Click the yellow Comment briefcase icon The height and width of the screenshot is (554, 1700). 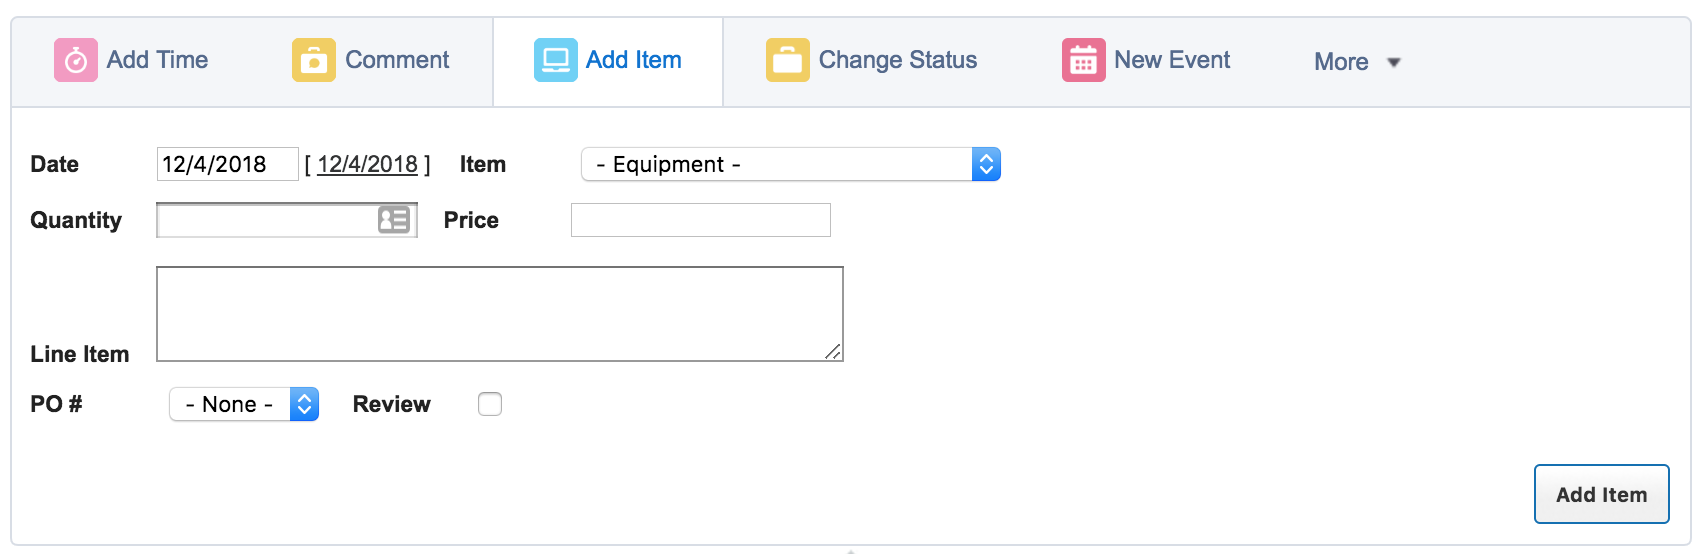coord(313,60)
